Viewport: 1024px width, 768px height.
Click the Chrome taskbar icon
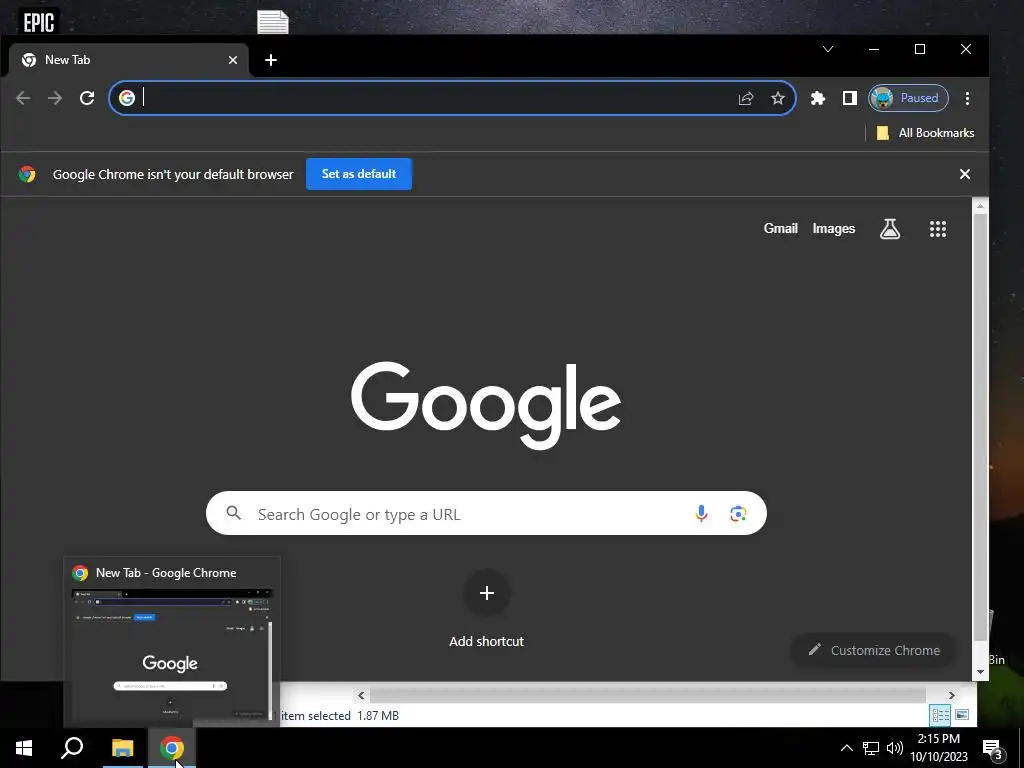pyautogui.click(x=172, y=748)
